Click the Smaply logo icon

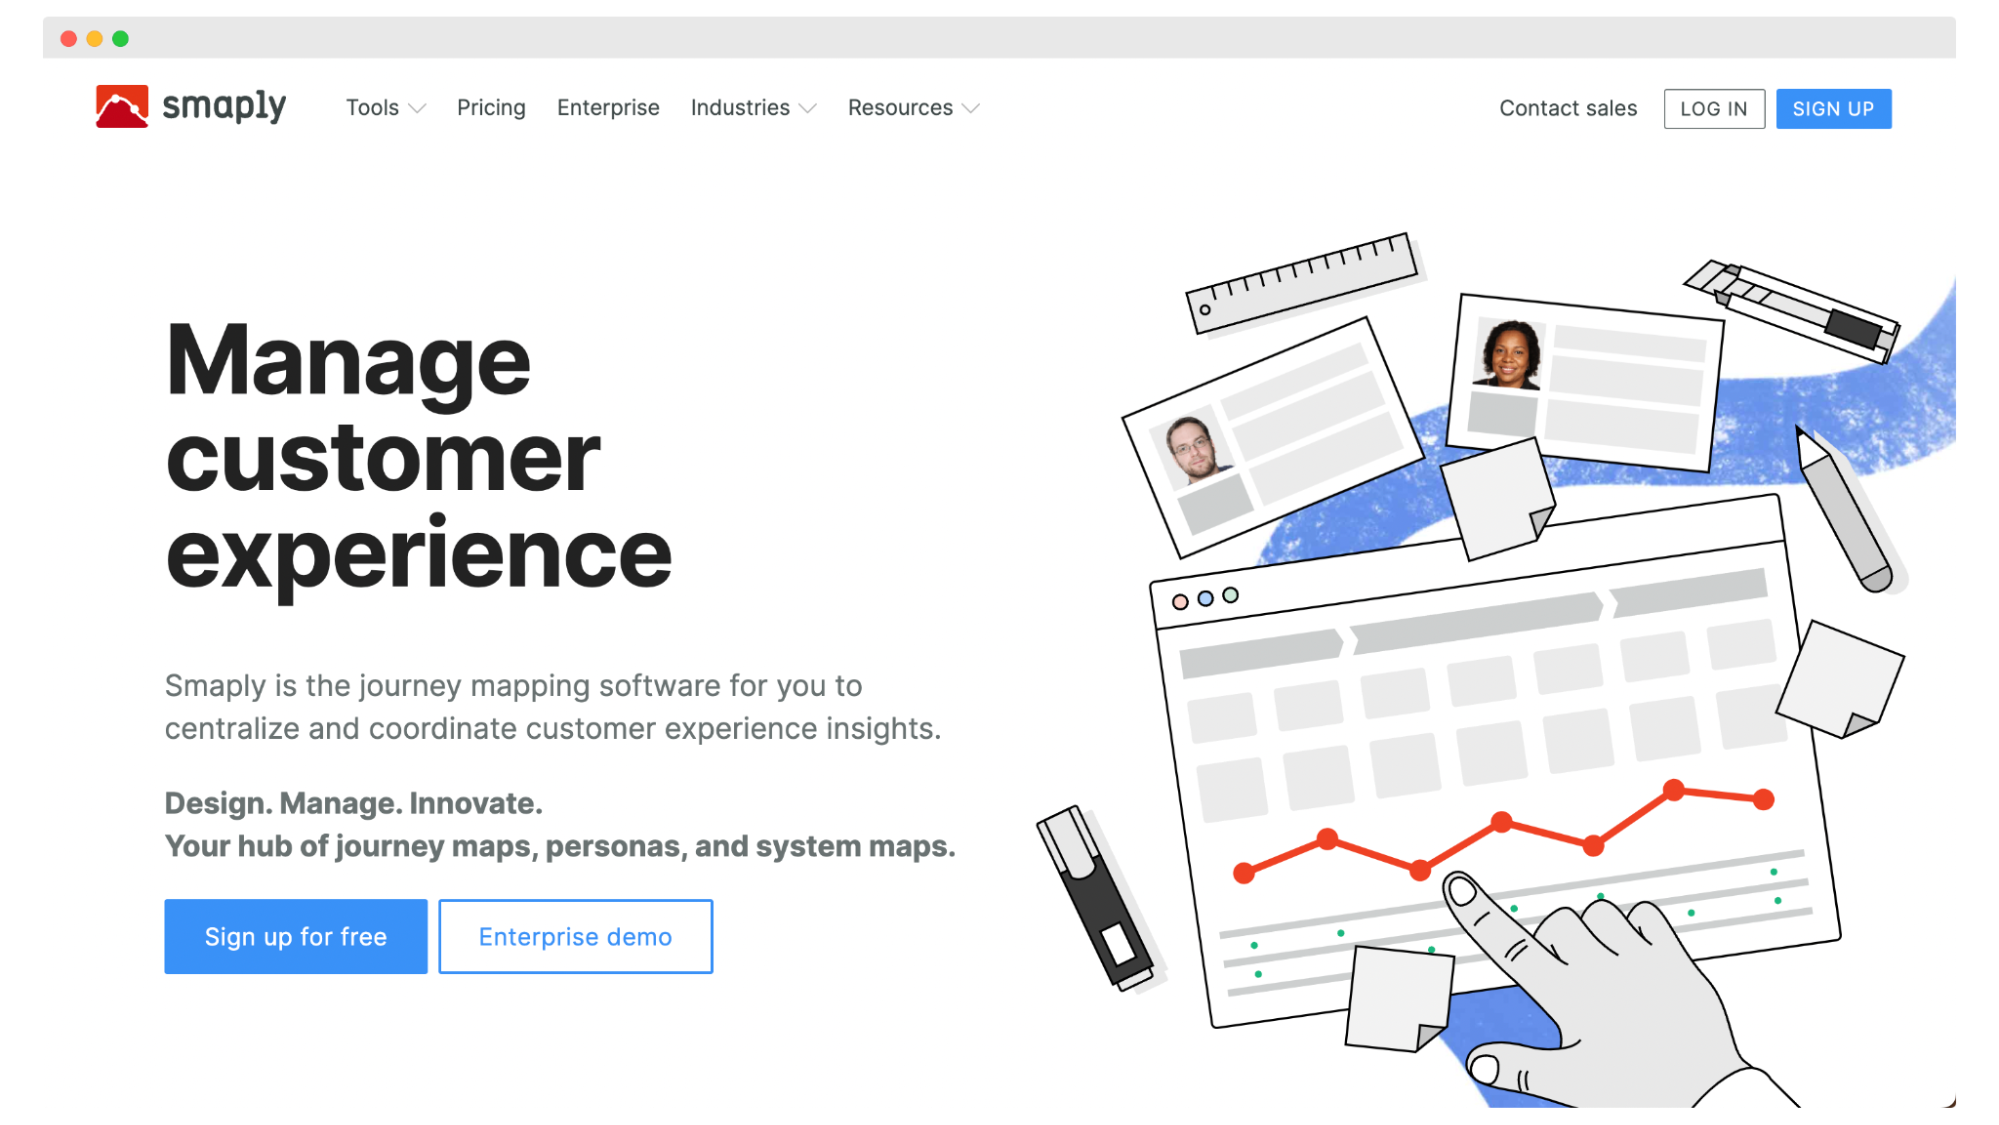(x=121, y=107)
